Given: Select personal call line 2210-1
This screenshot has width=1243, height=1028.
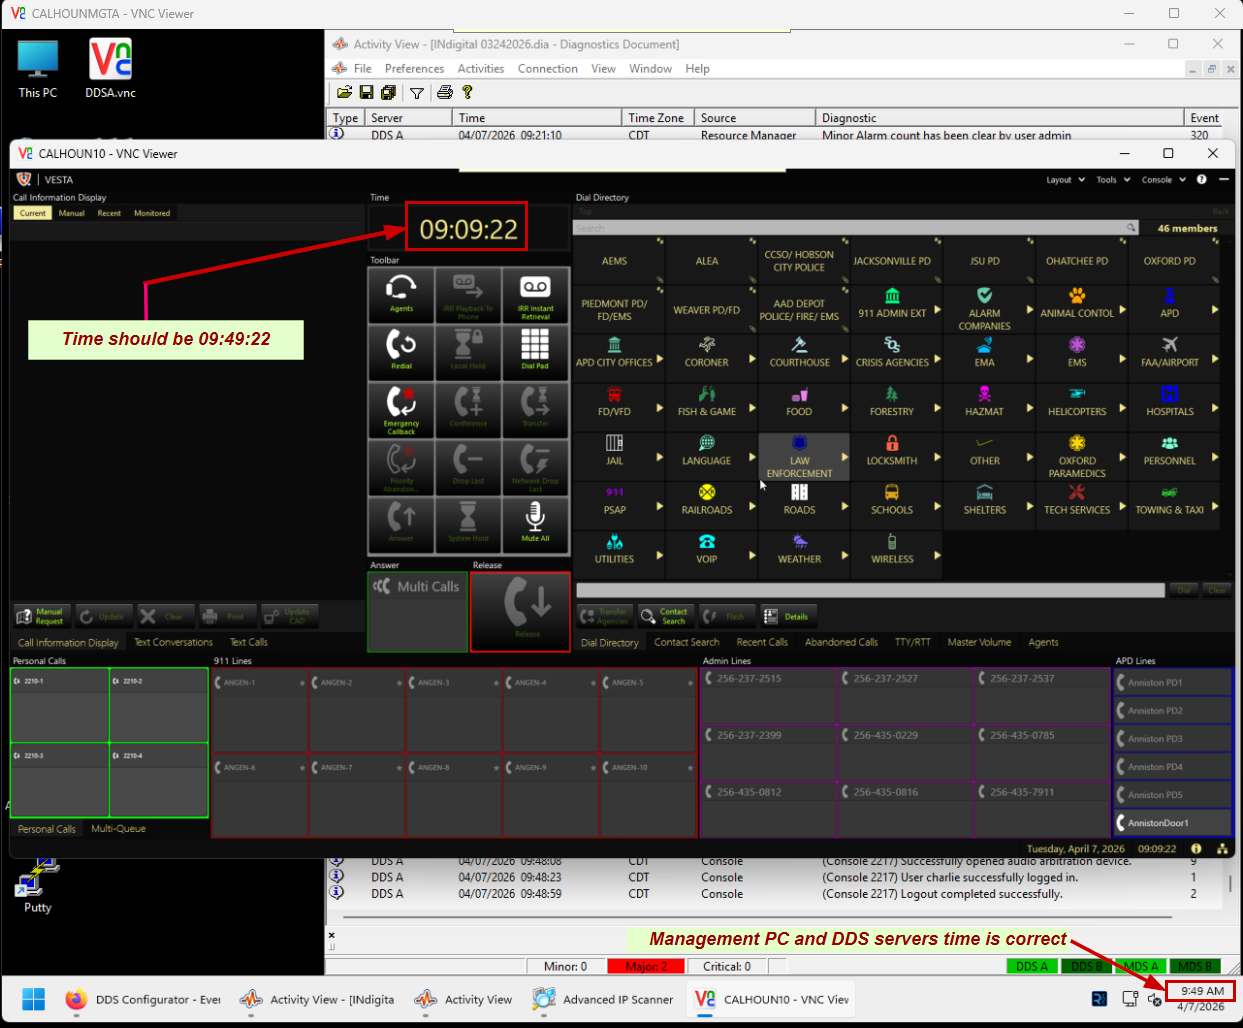Looking at the screenshot, I should pos(59,705).
